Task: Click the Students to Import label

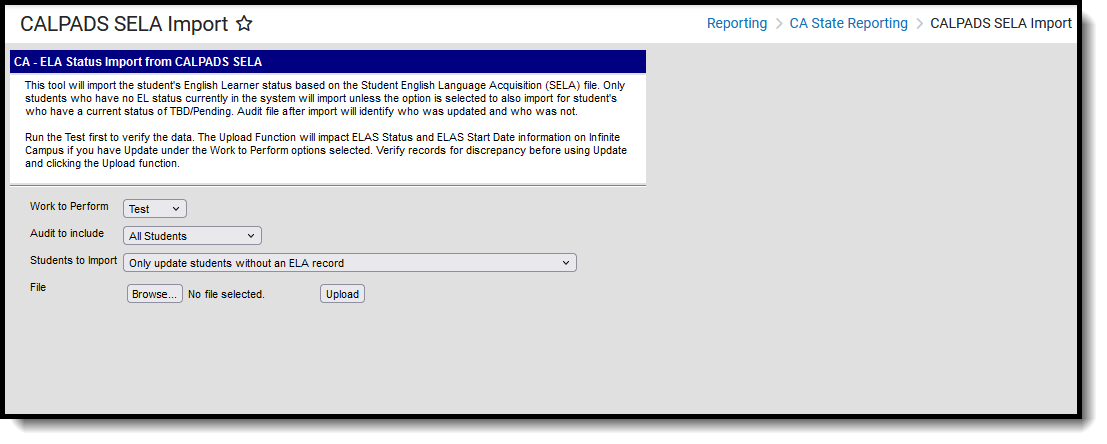Action: point(73,260)
